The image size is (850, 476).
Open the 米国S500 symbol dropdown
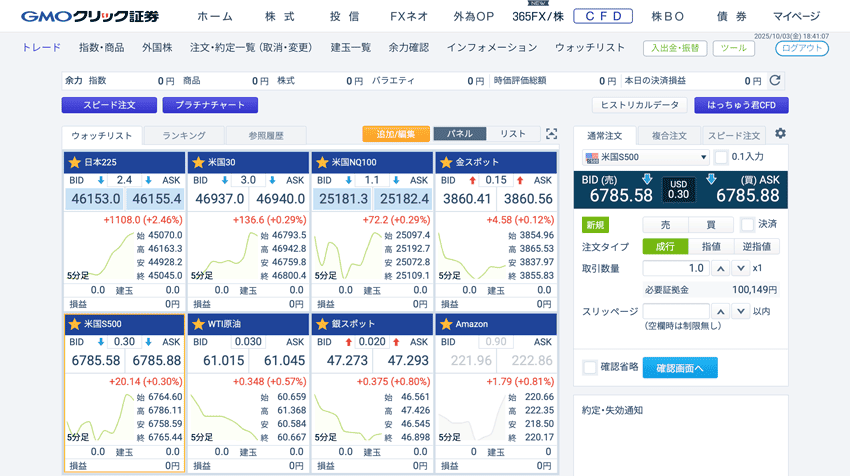645,157
